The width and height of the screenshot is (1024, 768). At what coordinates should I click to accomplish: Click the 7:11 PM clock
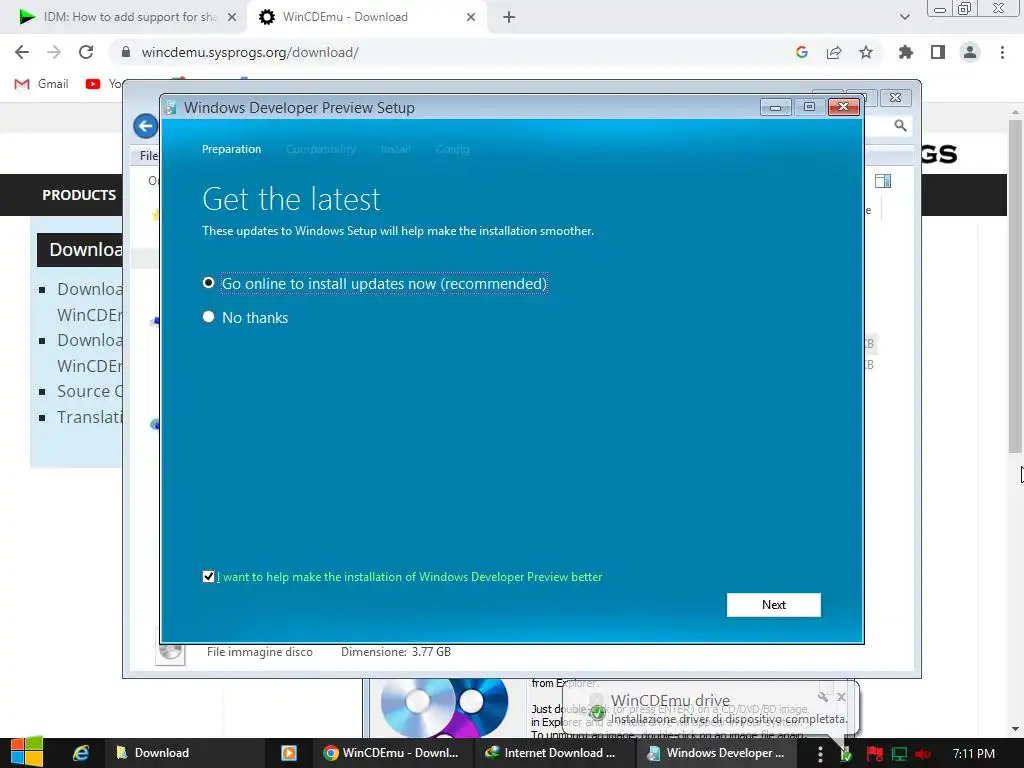pos(974,754)
